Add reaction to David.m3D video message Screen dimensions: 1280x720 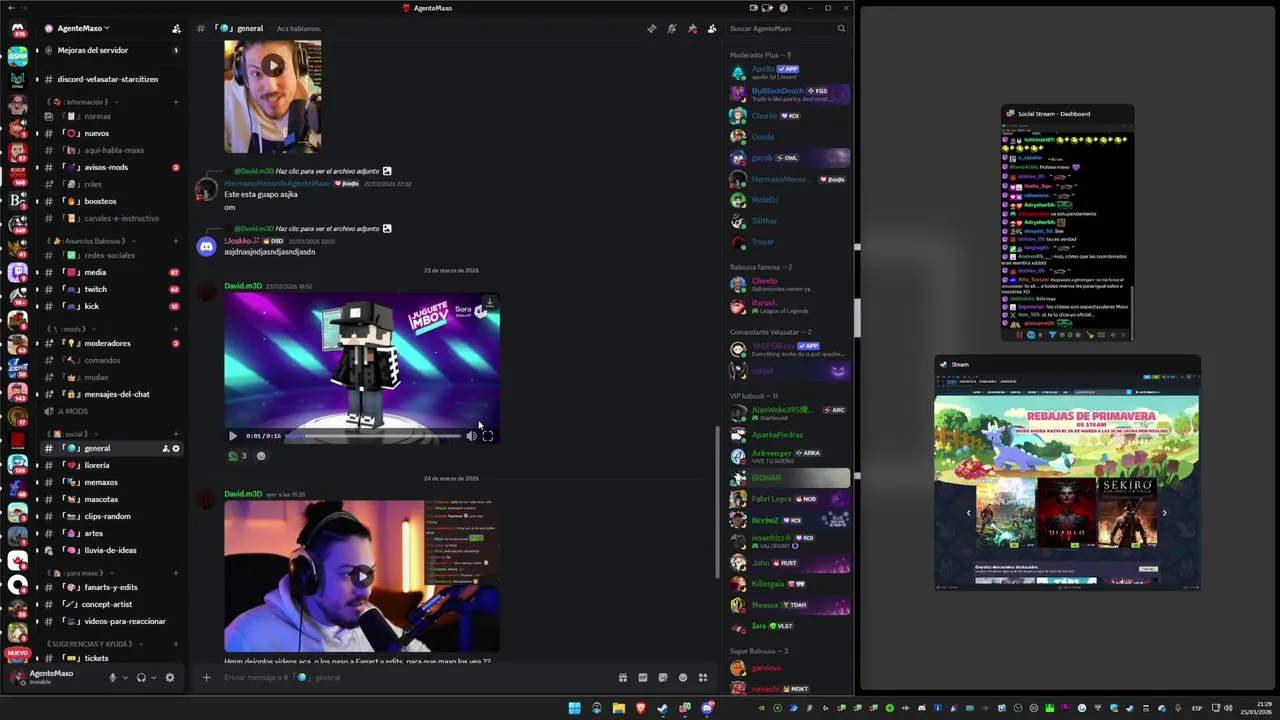click(261, 456)
